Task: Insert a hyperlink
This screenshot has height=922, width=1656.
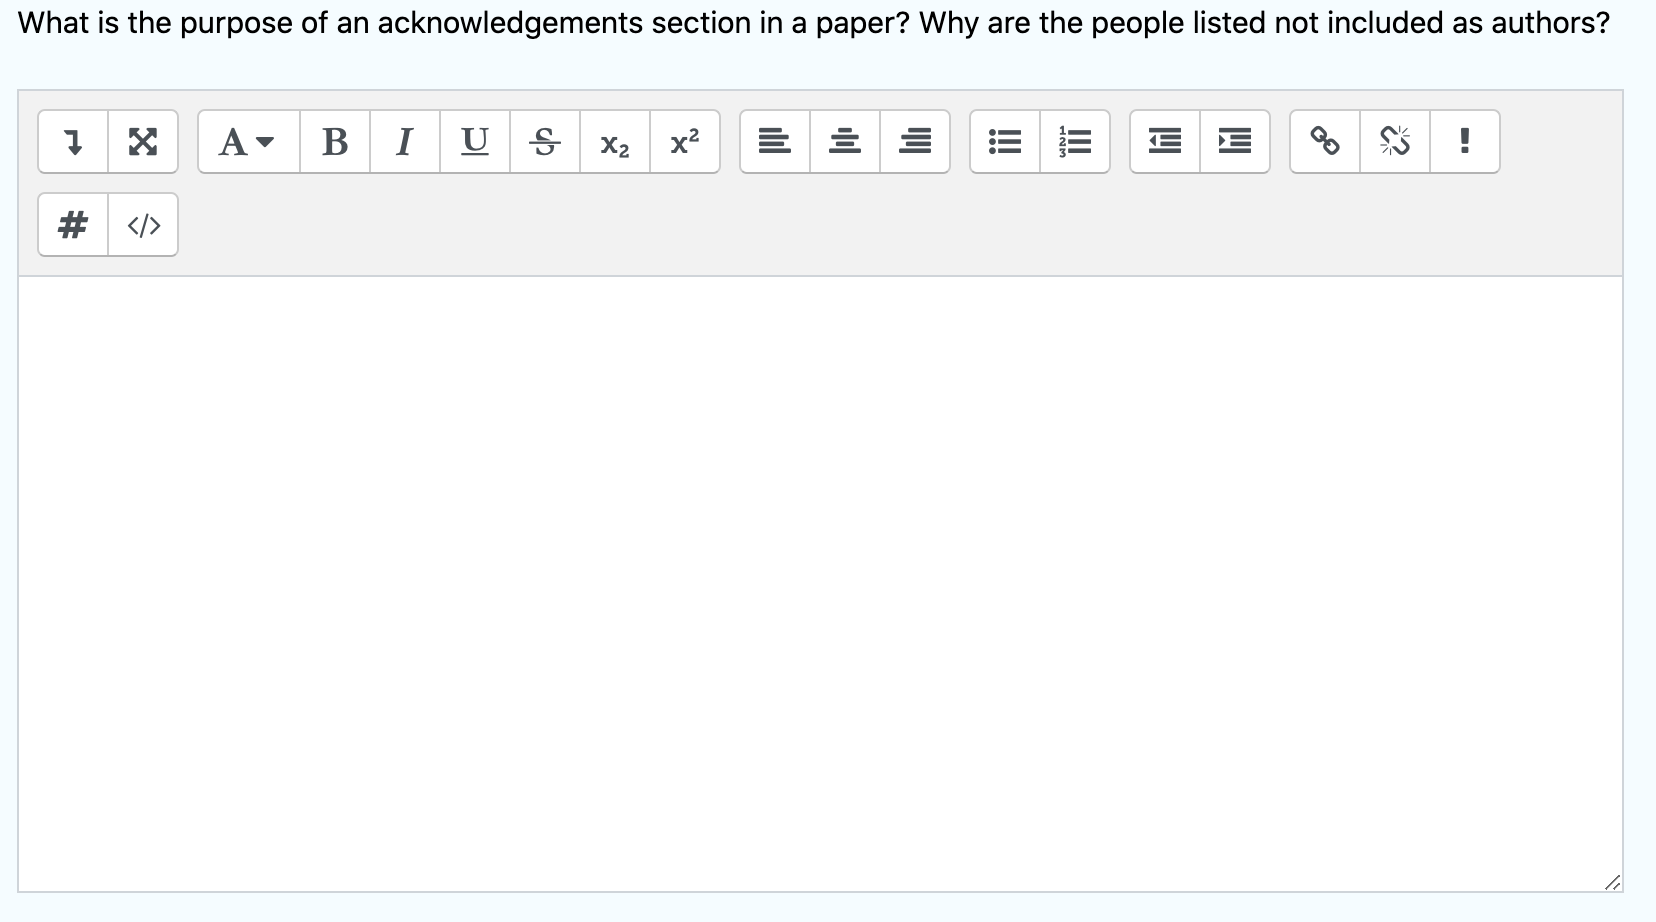Action: 1326,142
